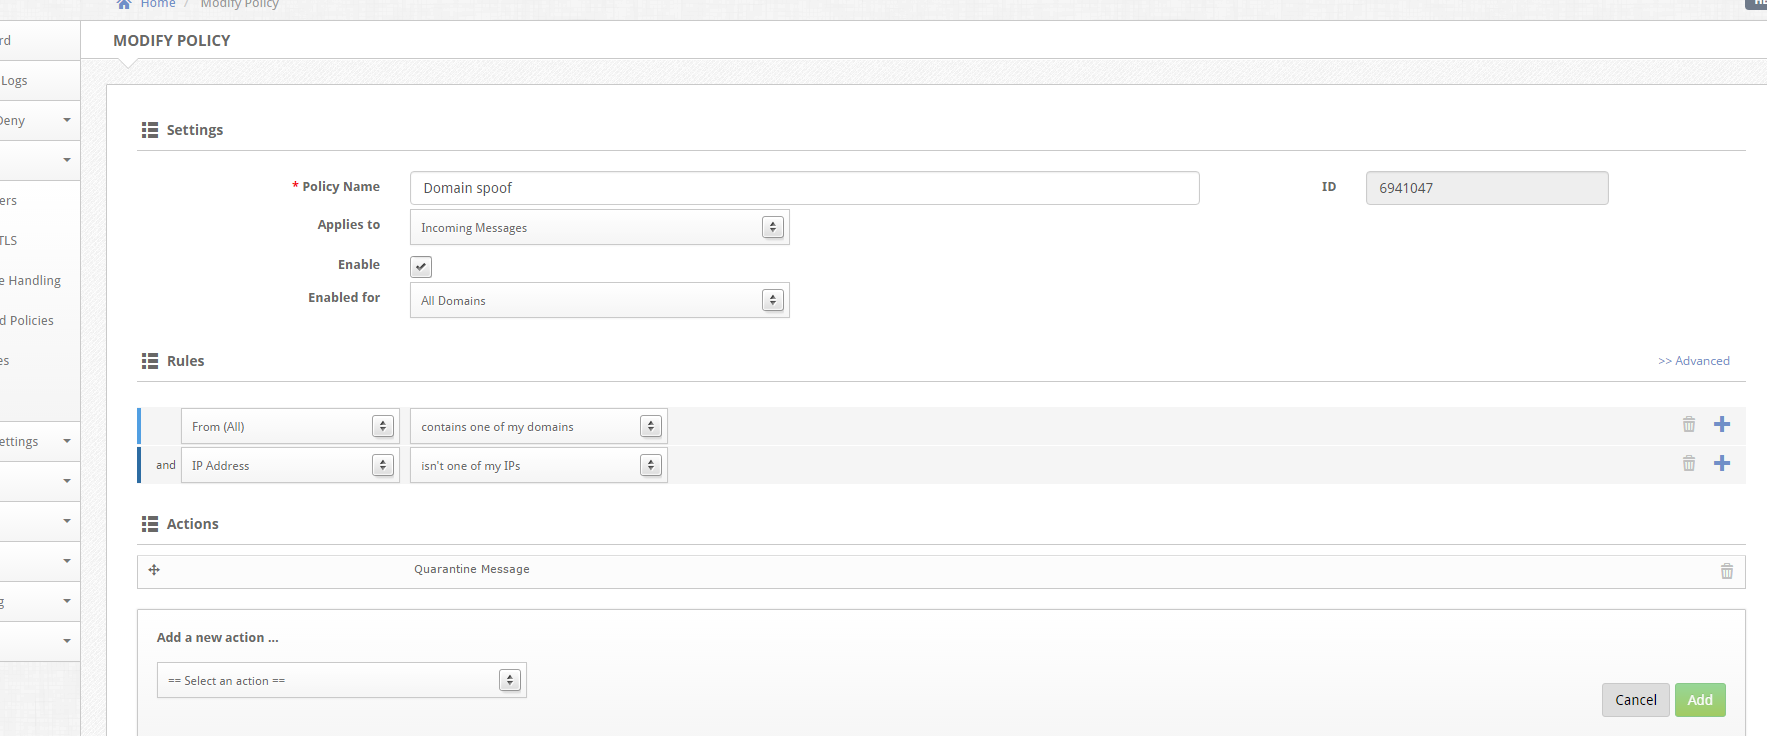Delete the From (All) rule row

[1689, 425]
